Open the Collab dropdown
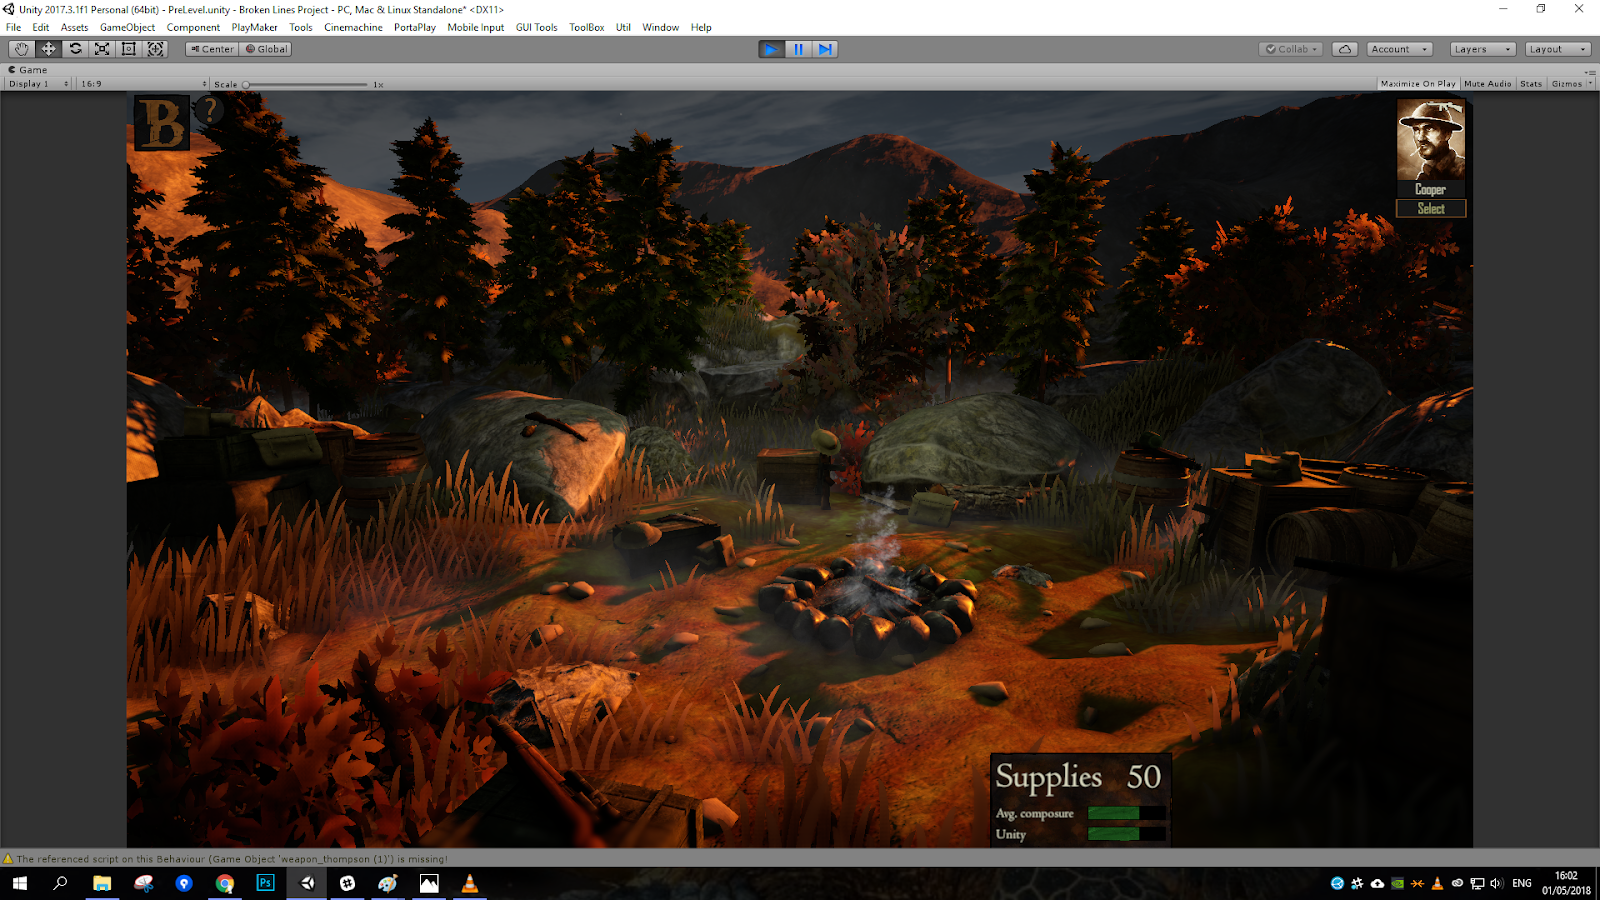The image size is (1600, 900). click(x=1292, y=49)
